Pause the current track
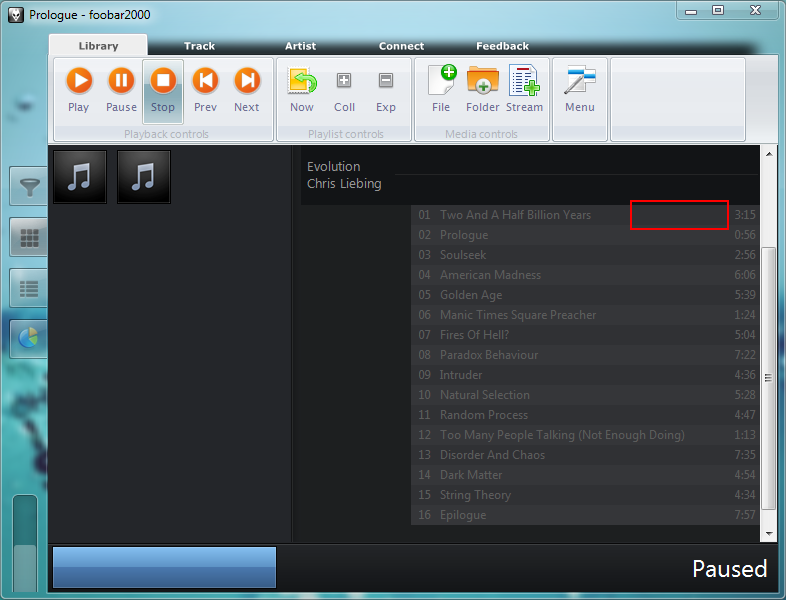Screen dimensions: 786x600 point(121,90)
